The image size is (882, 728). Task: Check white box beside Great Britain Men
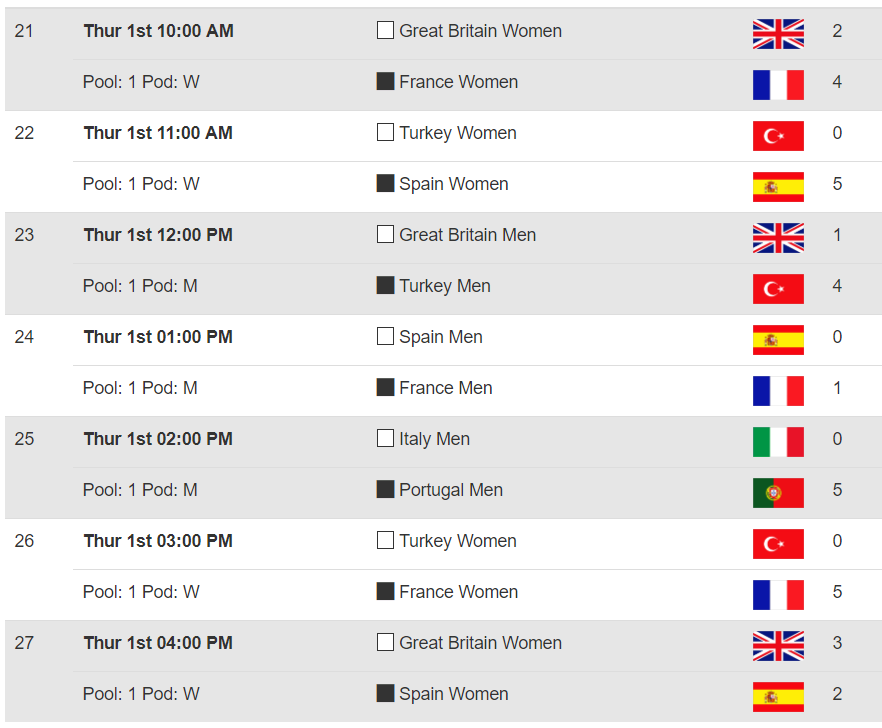[x=385, y=235]
